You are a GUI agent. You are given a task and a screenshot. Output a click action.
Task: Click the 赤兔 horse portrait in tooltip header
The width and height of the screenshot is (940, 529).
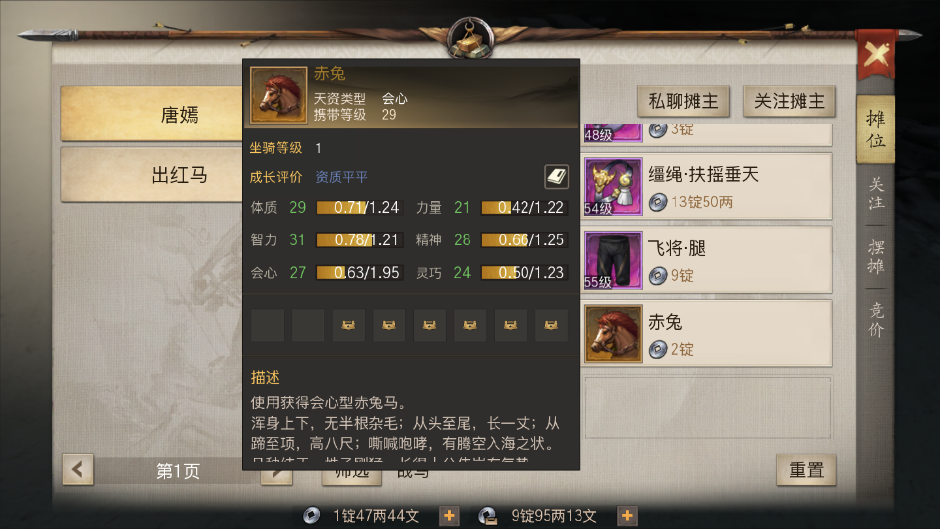[278, 95]
